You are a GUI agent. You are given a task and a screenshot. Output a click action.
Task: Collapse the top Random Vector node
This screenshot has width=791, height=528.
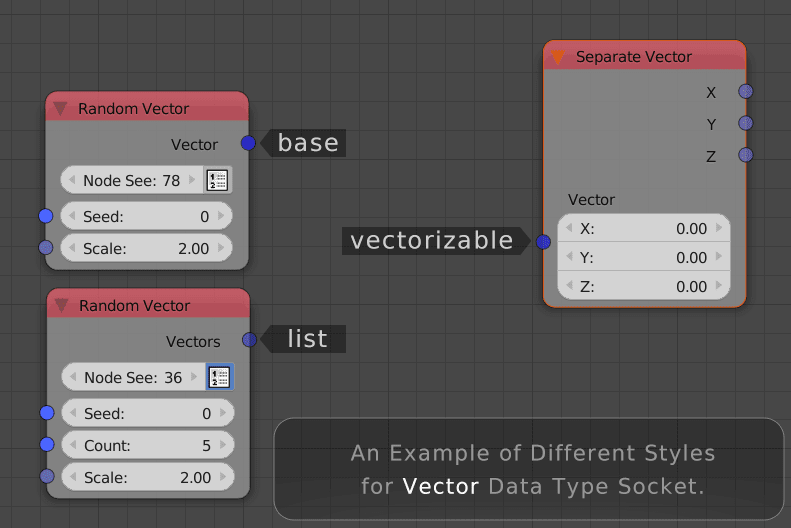point(61,108)
